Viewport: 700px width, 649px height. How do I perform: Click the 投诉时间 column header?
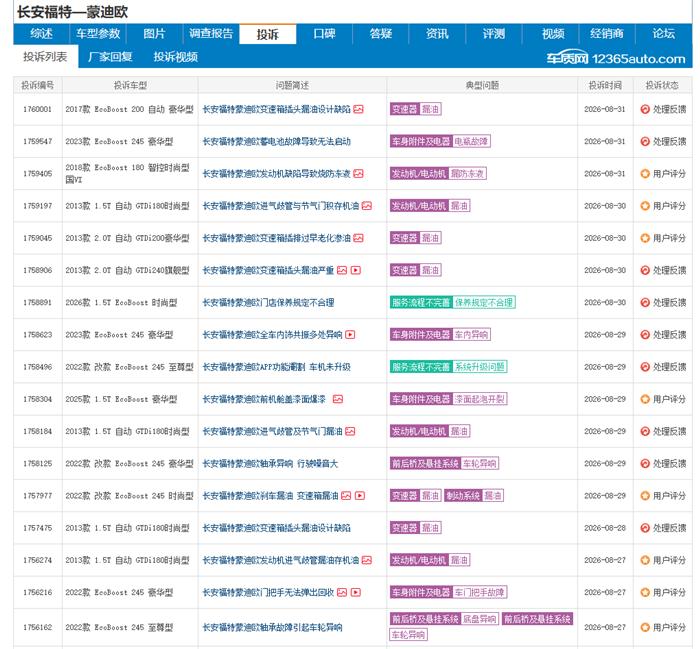point(605,85)
